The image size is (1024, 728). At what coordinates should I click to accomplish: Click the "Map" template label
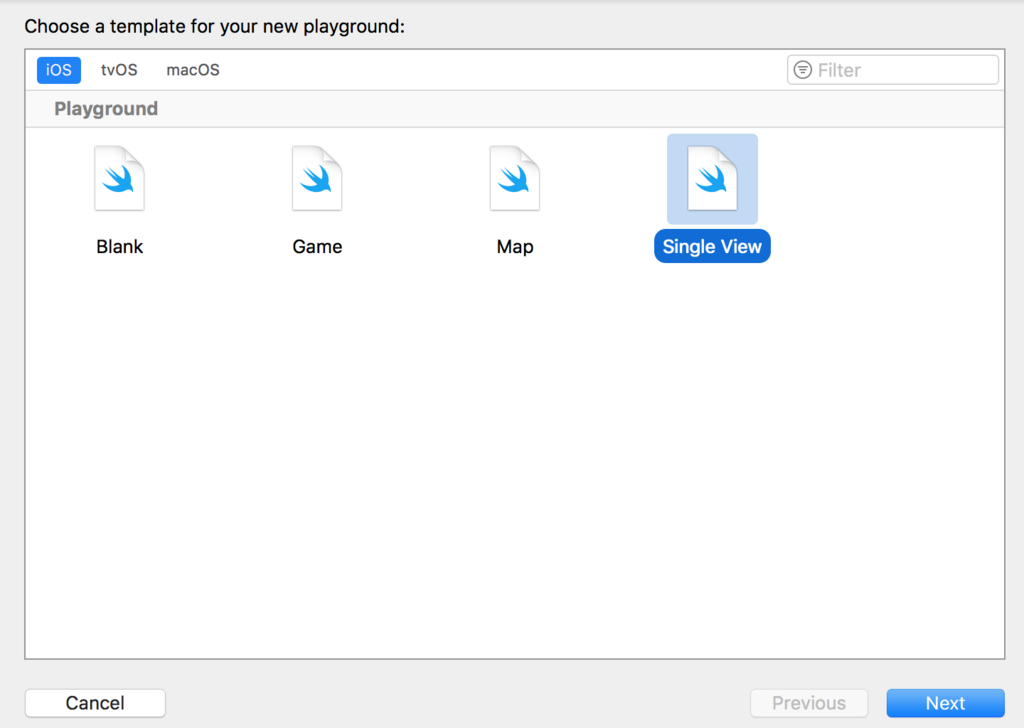[x=515, y=247]
